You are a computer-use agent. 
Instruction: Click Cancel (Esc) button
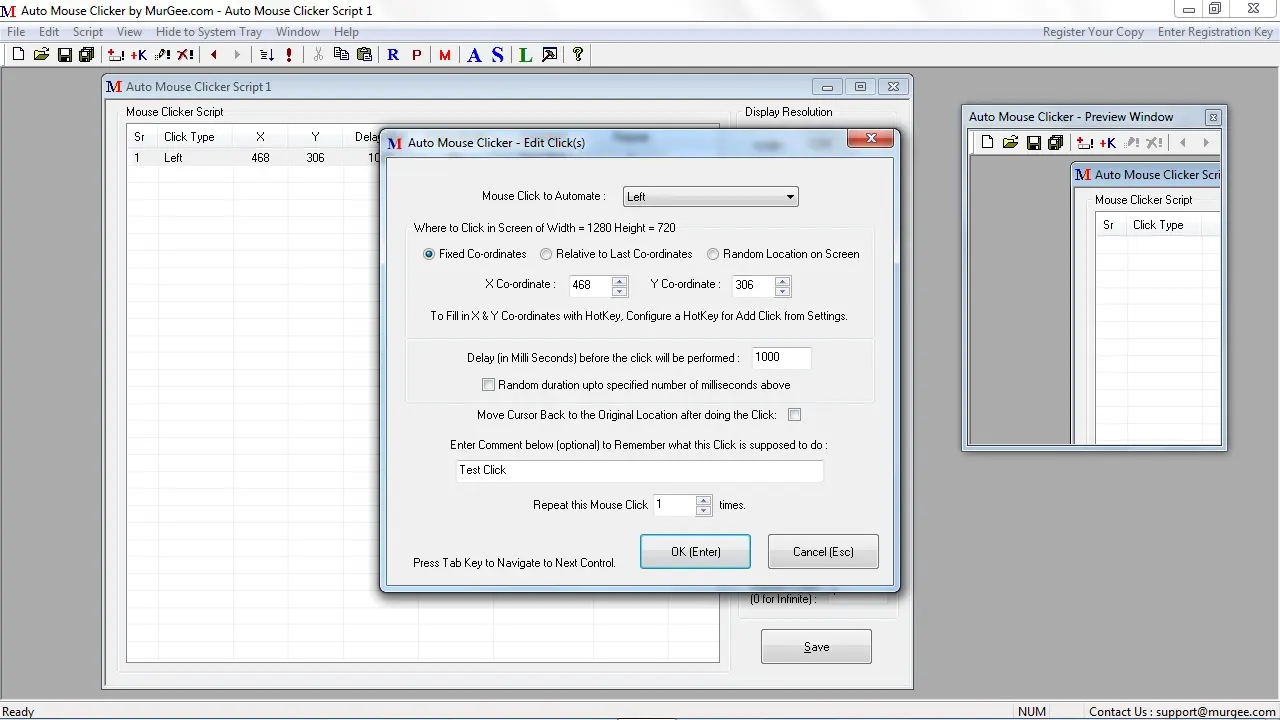823,552
